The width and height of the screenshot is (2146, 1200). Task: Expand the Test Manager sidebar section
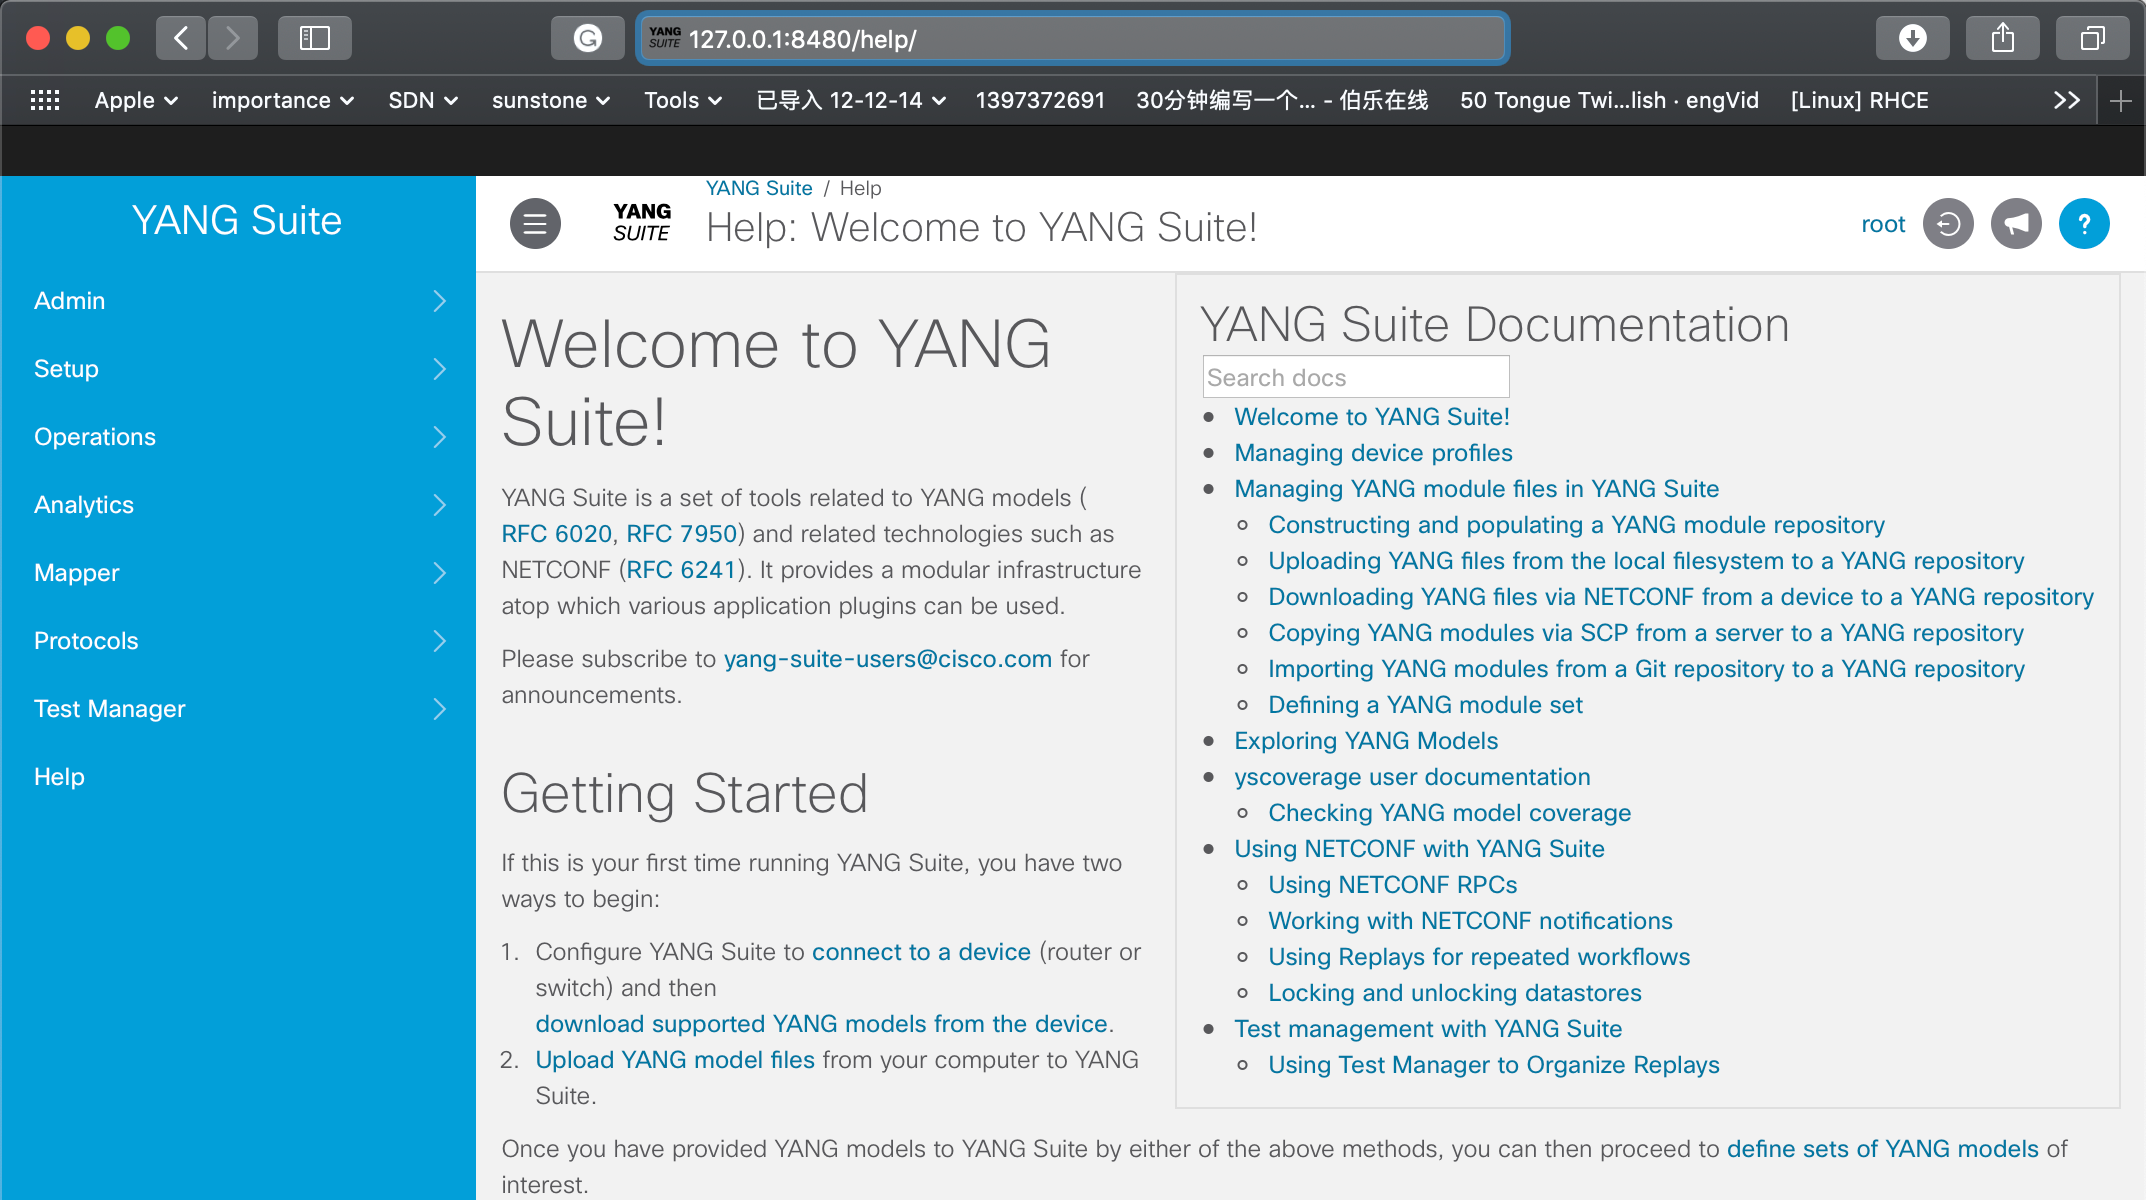[238, 709]
